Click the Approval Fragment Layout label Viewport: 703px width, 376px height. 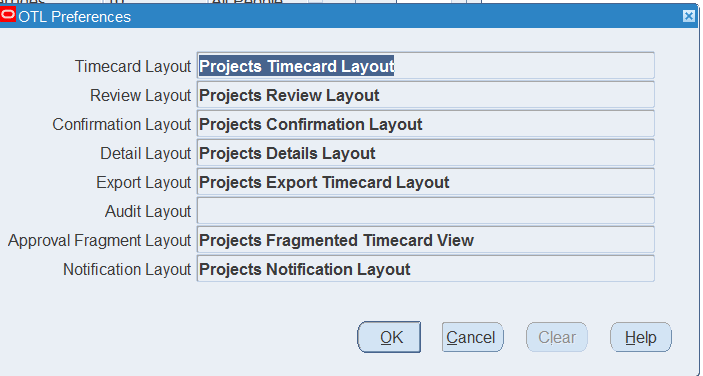100,241
